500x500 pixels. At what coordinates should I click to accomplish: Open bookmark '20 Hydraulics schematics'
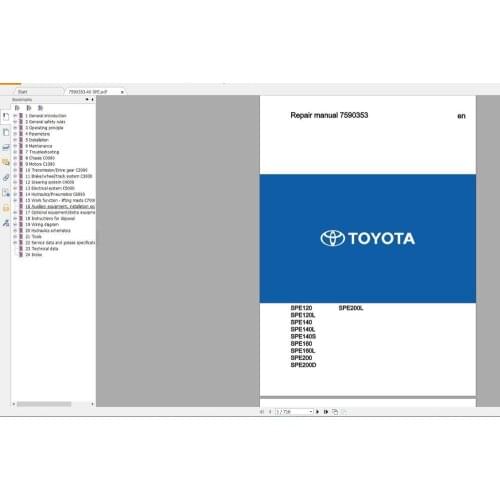tap(48, 231)
